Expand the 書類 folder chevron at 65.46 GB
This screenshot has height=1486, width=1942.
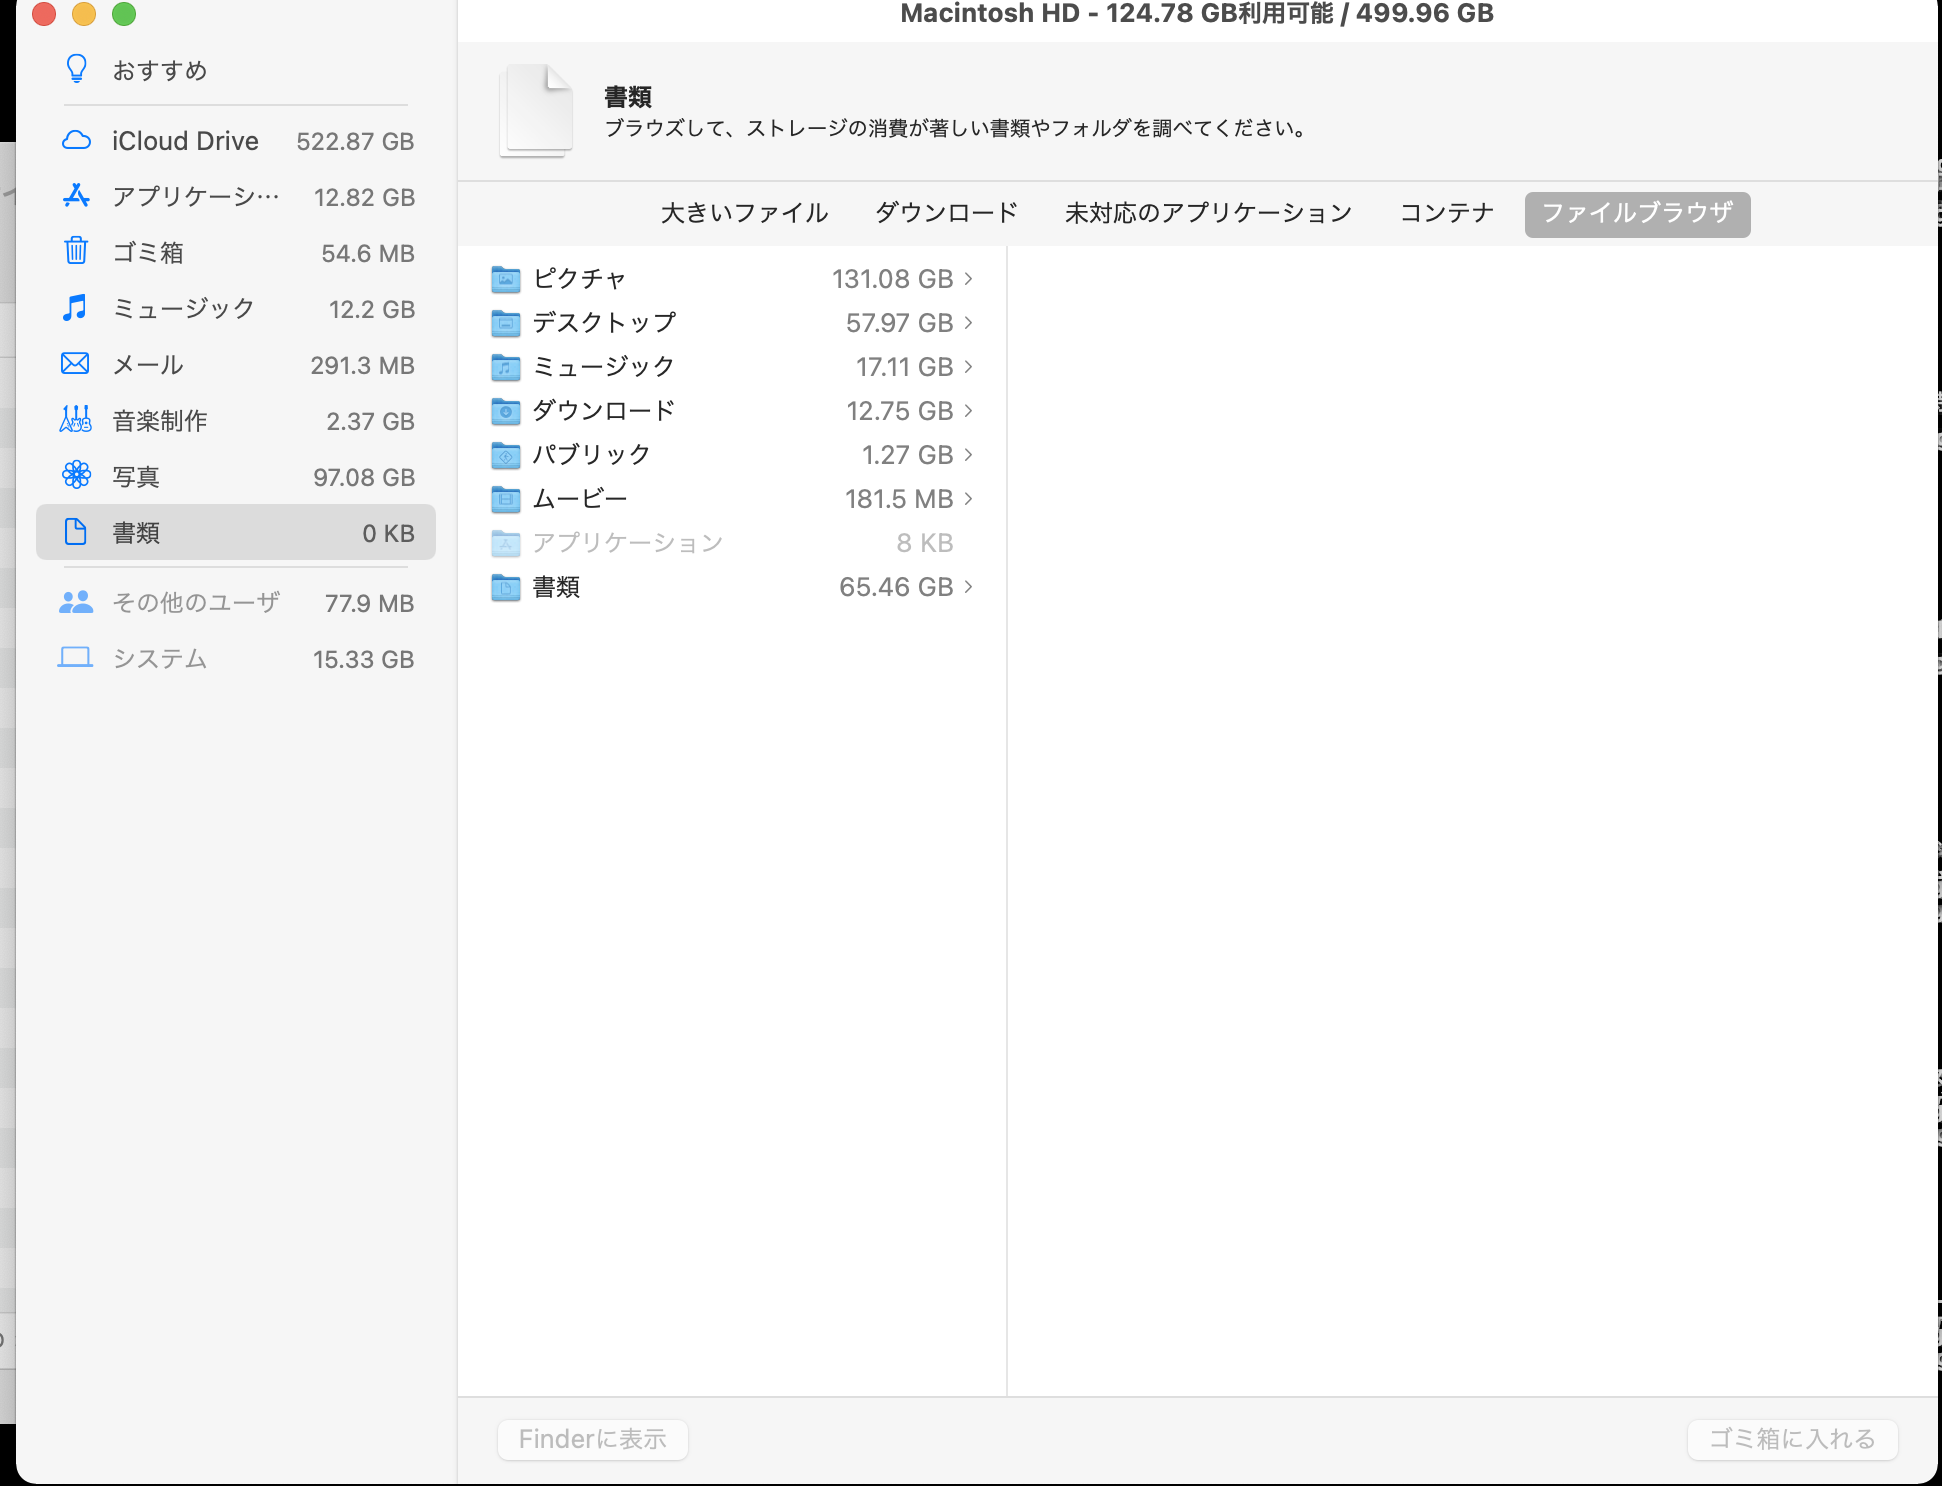(x=968, y=587)
